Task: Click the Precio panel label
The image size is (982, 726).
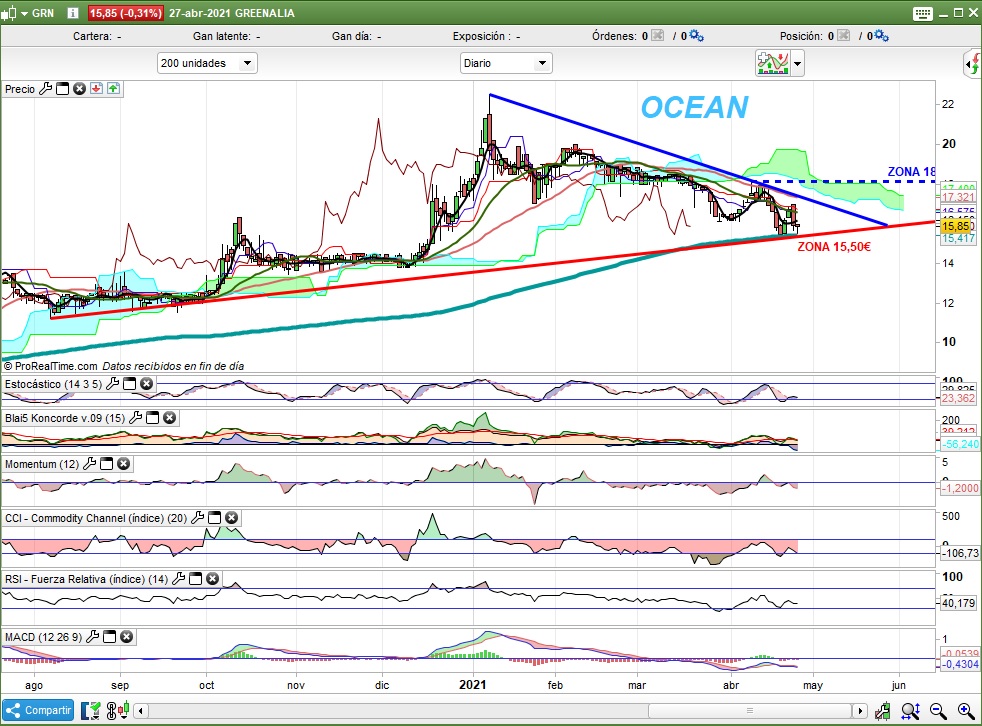Action: [20, 89]
